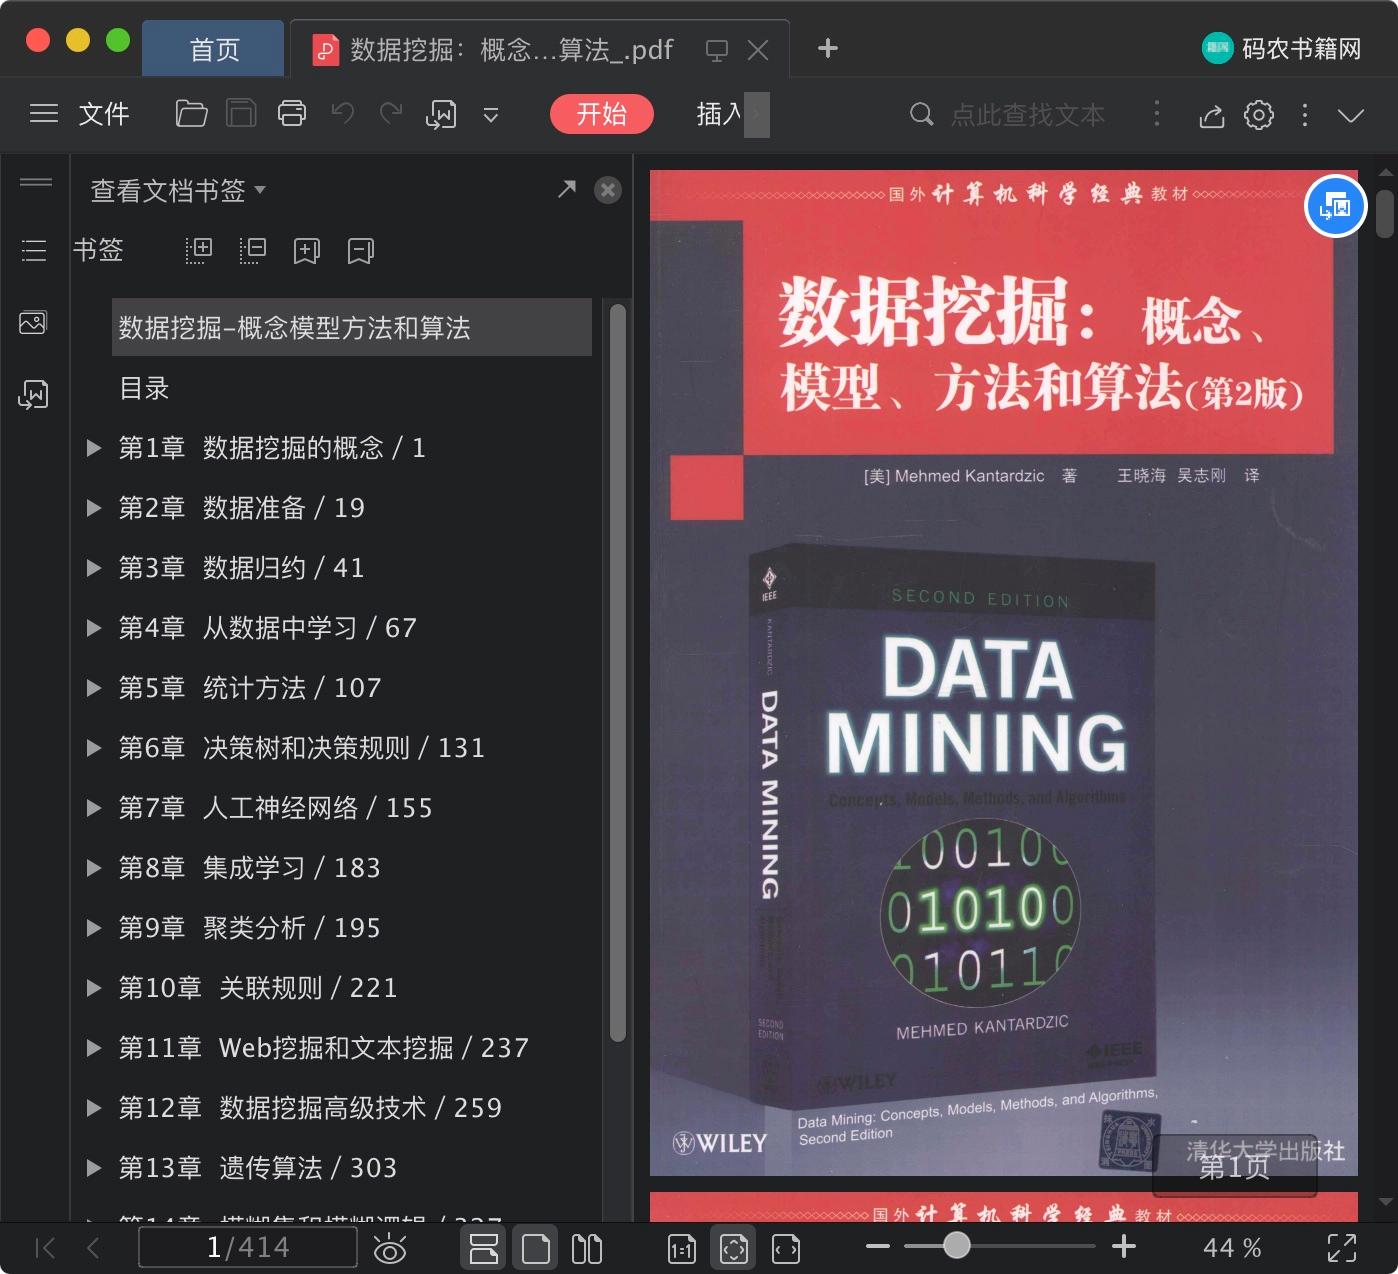Viewport: 1398px width, 1274px height.
Task: Delete bookmark icon
Action: click(x=361, y=250)
